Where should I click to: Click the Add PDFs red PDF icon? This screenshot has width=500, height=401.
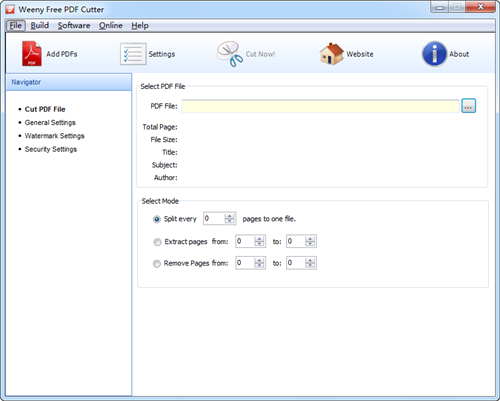[32, 53]
